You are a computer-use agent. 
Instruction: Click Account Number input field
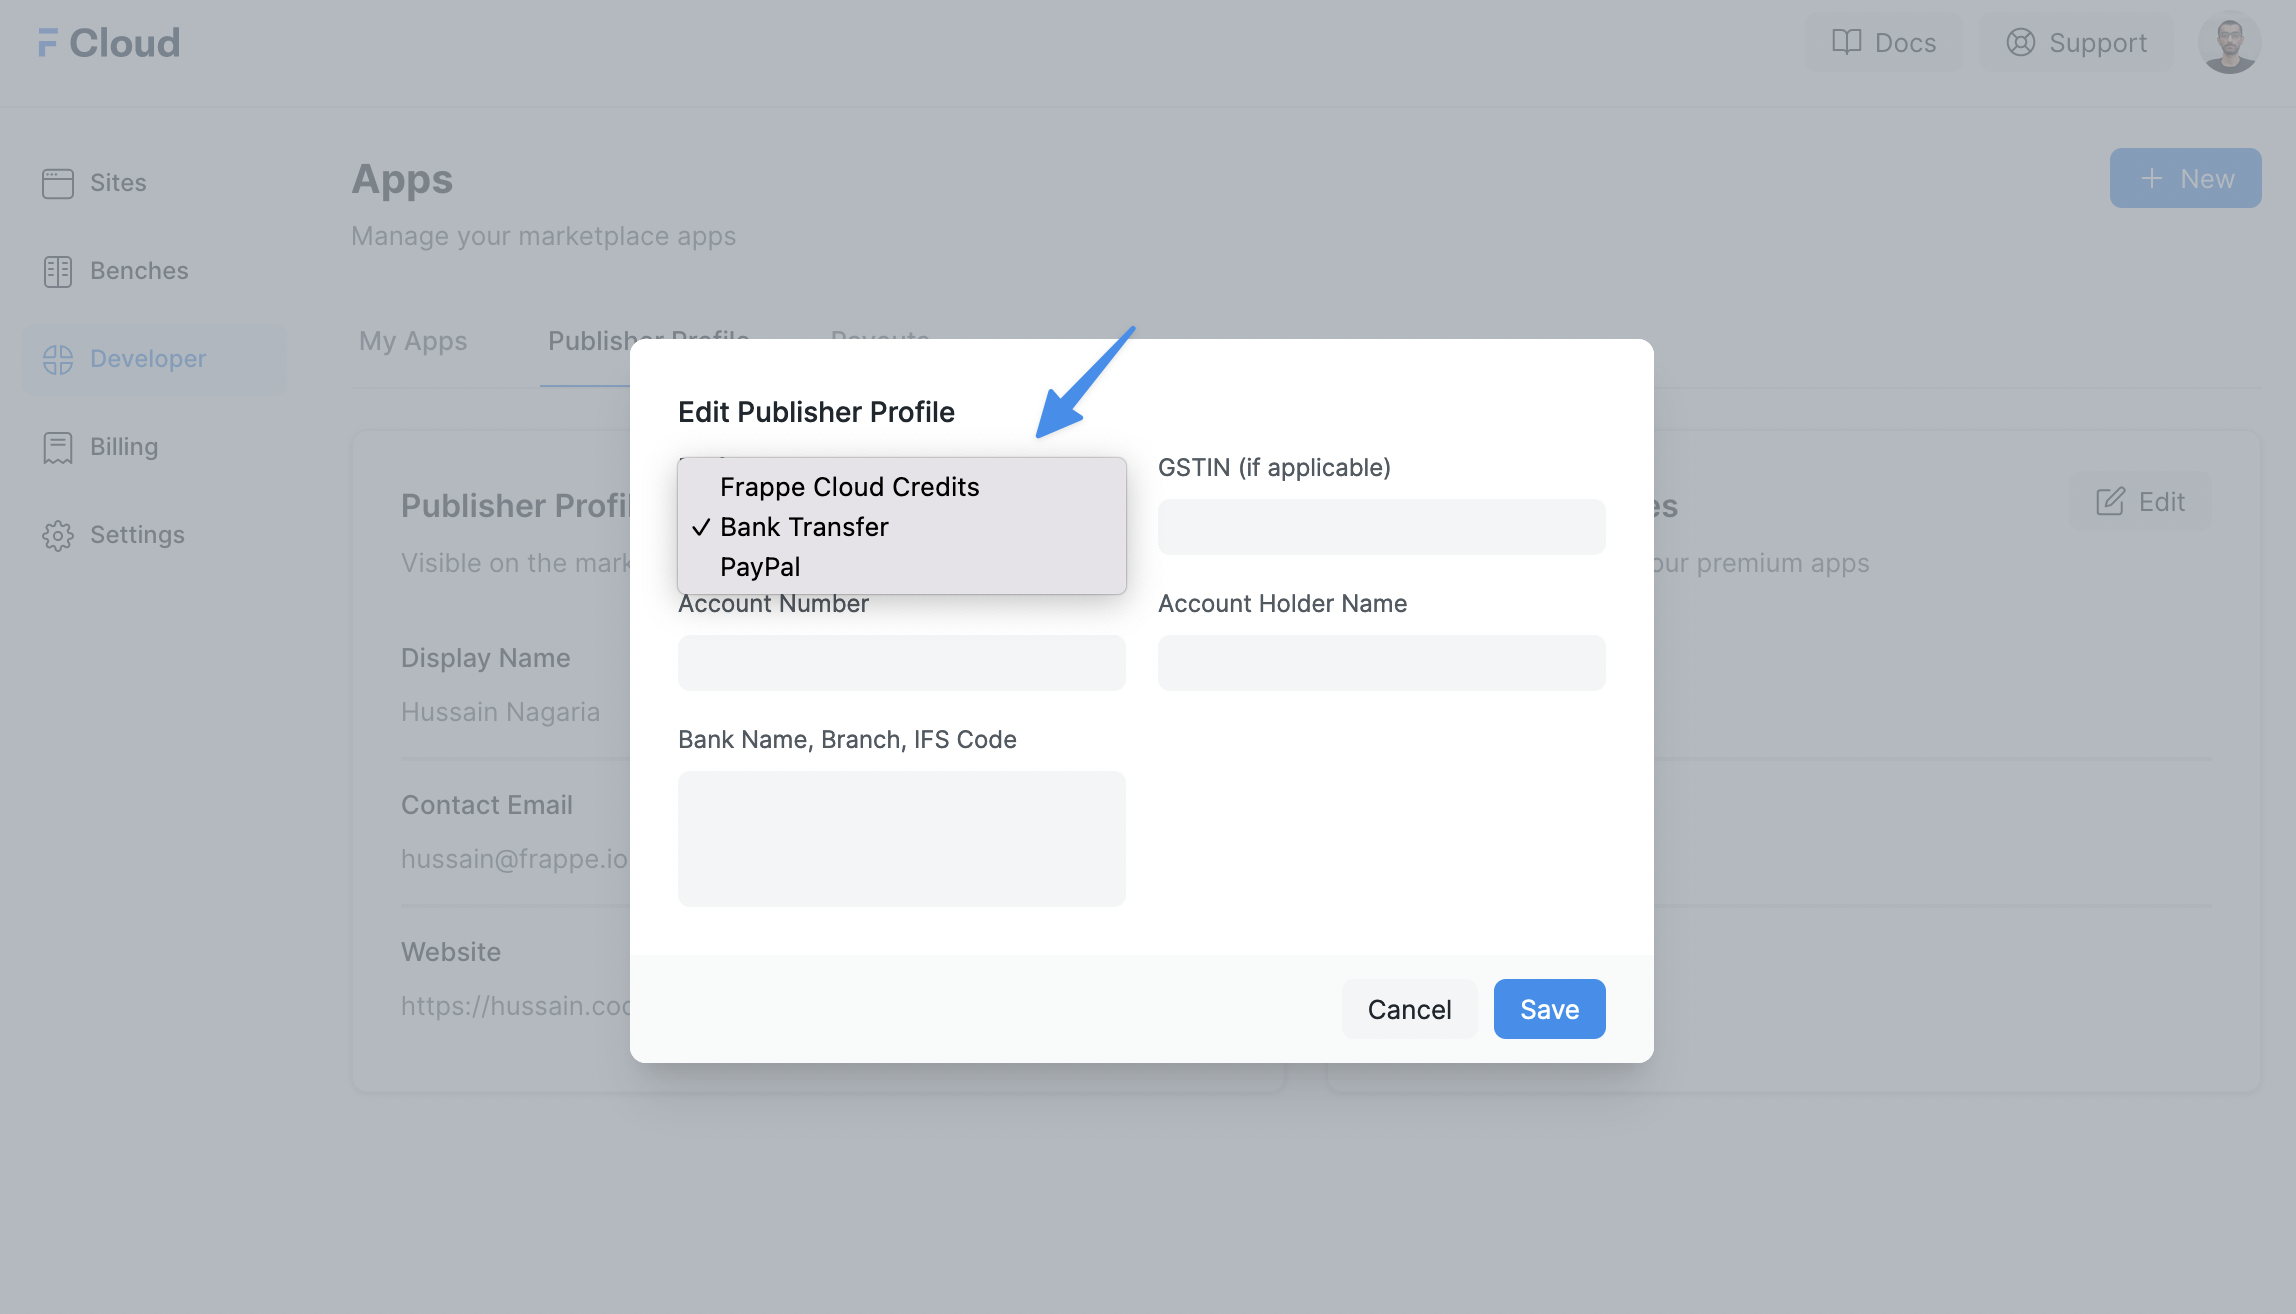(x=900, y=663)
